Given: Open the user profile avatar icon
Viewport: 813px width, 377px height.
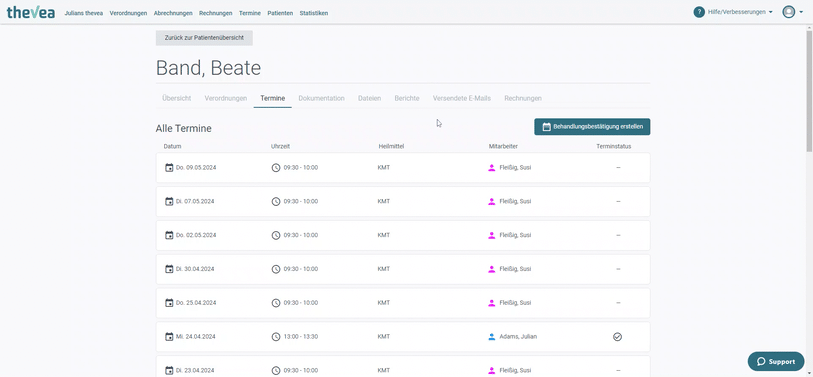Looking at the screenshot, I should point(789,12).
